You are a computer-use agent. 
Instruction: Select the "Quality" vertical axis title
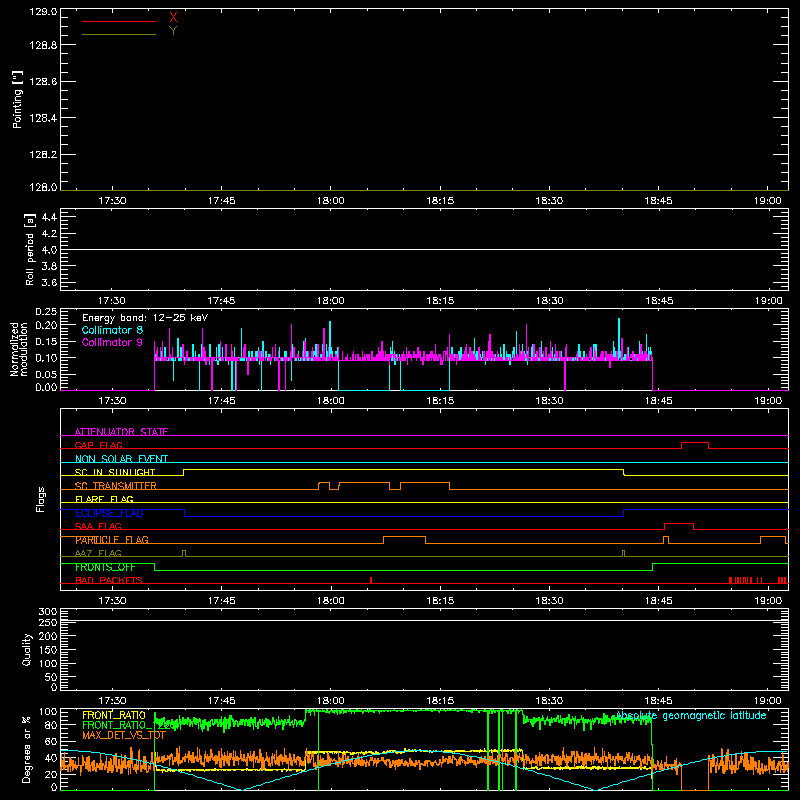27,649
